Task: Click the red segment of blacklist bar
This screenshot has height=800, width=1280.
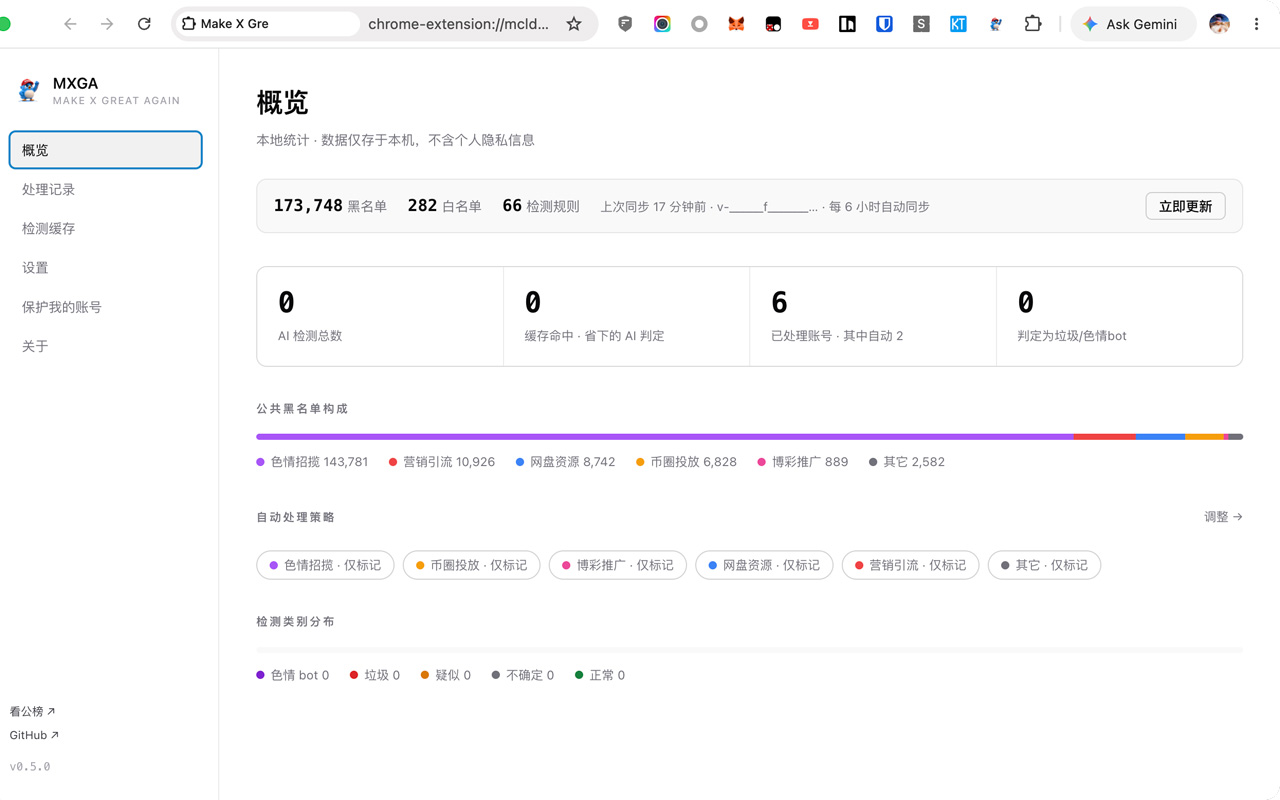Action: click(x=1105, y=437)
